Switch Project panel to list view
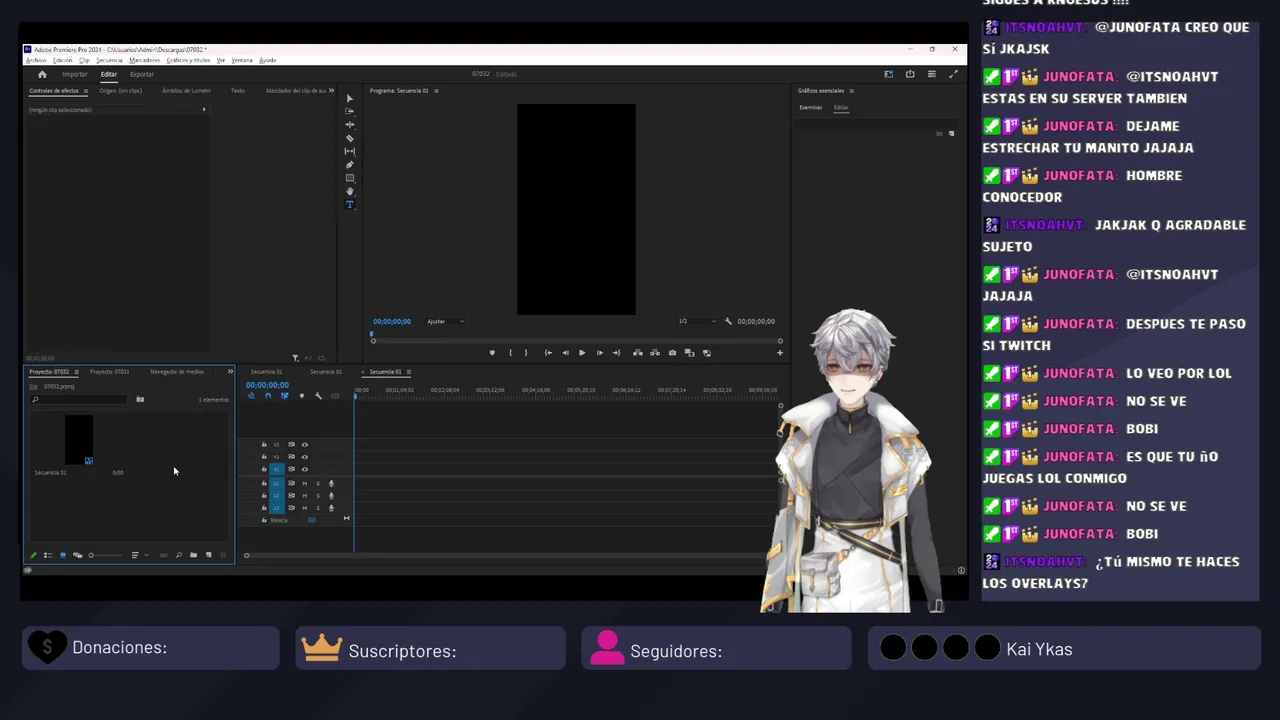This screenshot has width=1280, height=720. tap(48, 555)
